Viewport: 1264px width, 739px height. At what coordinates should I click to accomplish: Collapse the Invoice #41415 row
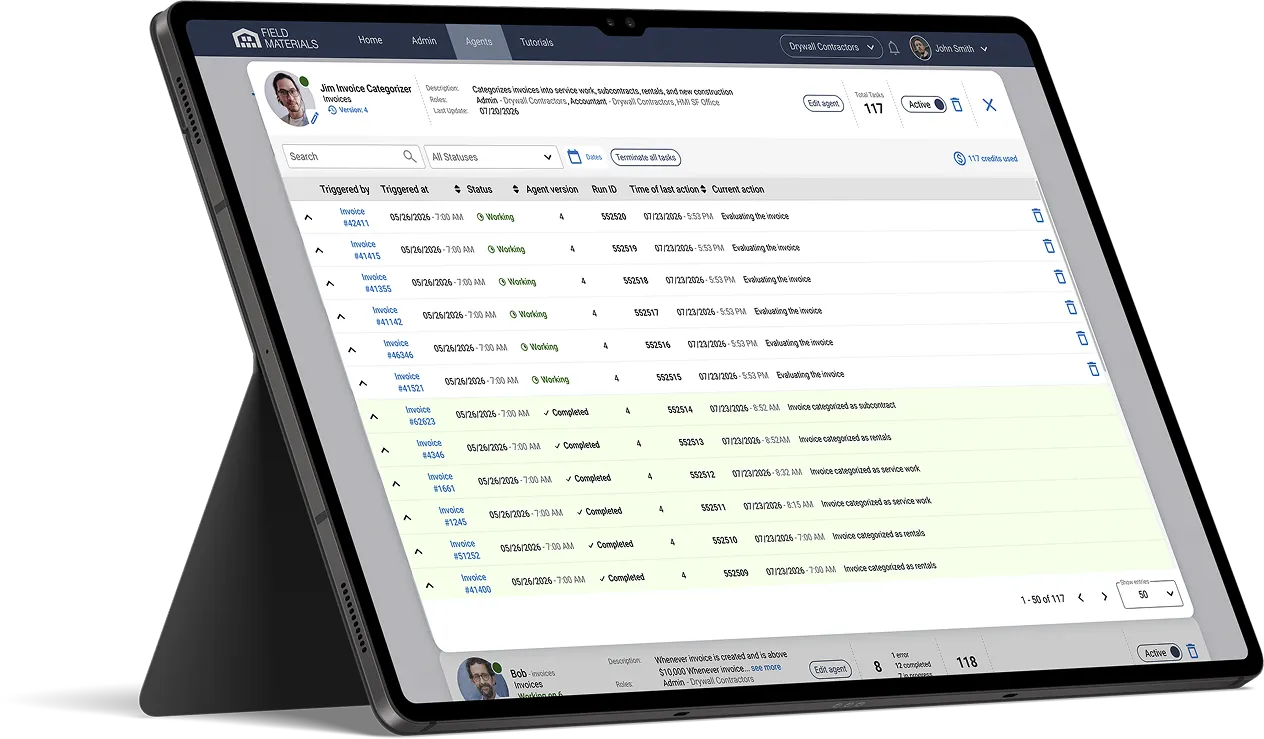click(319, 250)
